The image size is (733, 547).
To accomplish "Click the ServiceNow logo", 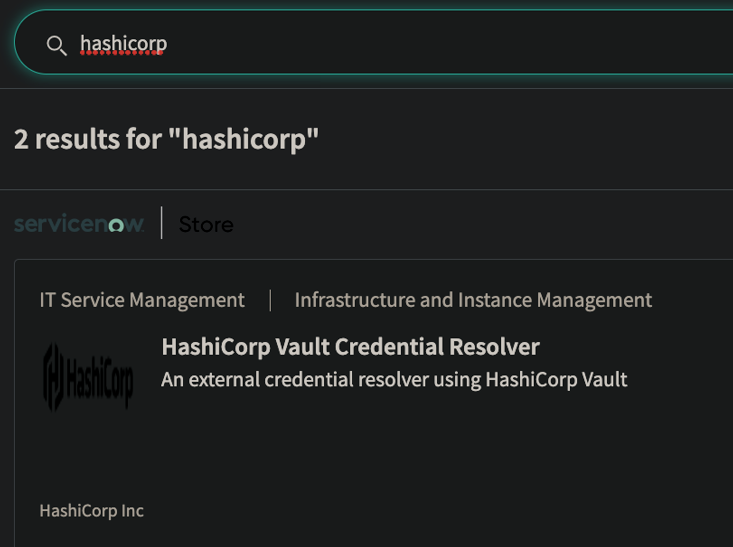I will click(x=79, y=224).
